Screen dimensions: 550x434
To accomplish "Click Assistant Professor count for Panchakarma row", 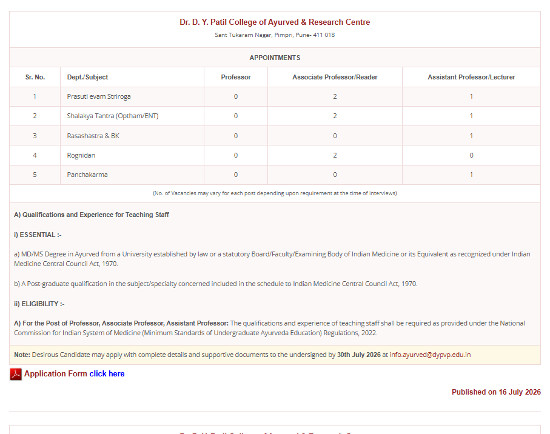I will coord(471,174).
